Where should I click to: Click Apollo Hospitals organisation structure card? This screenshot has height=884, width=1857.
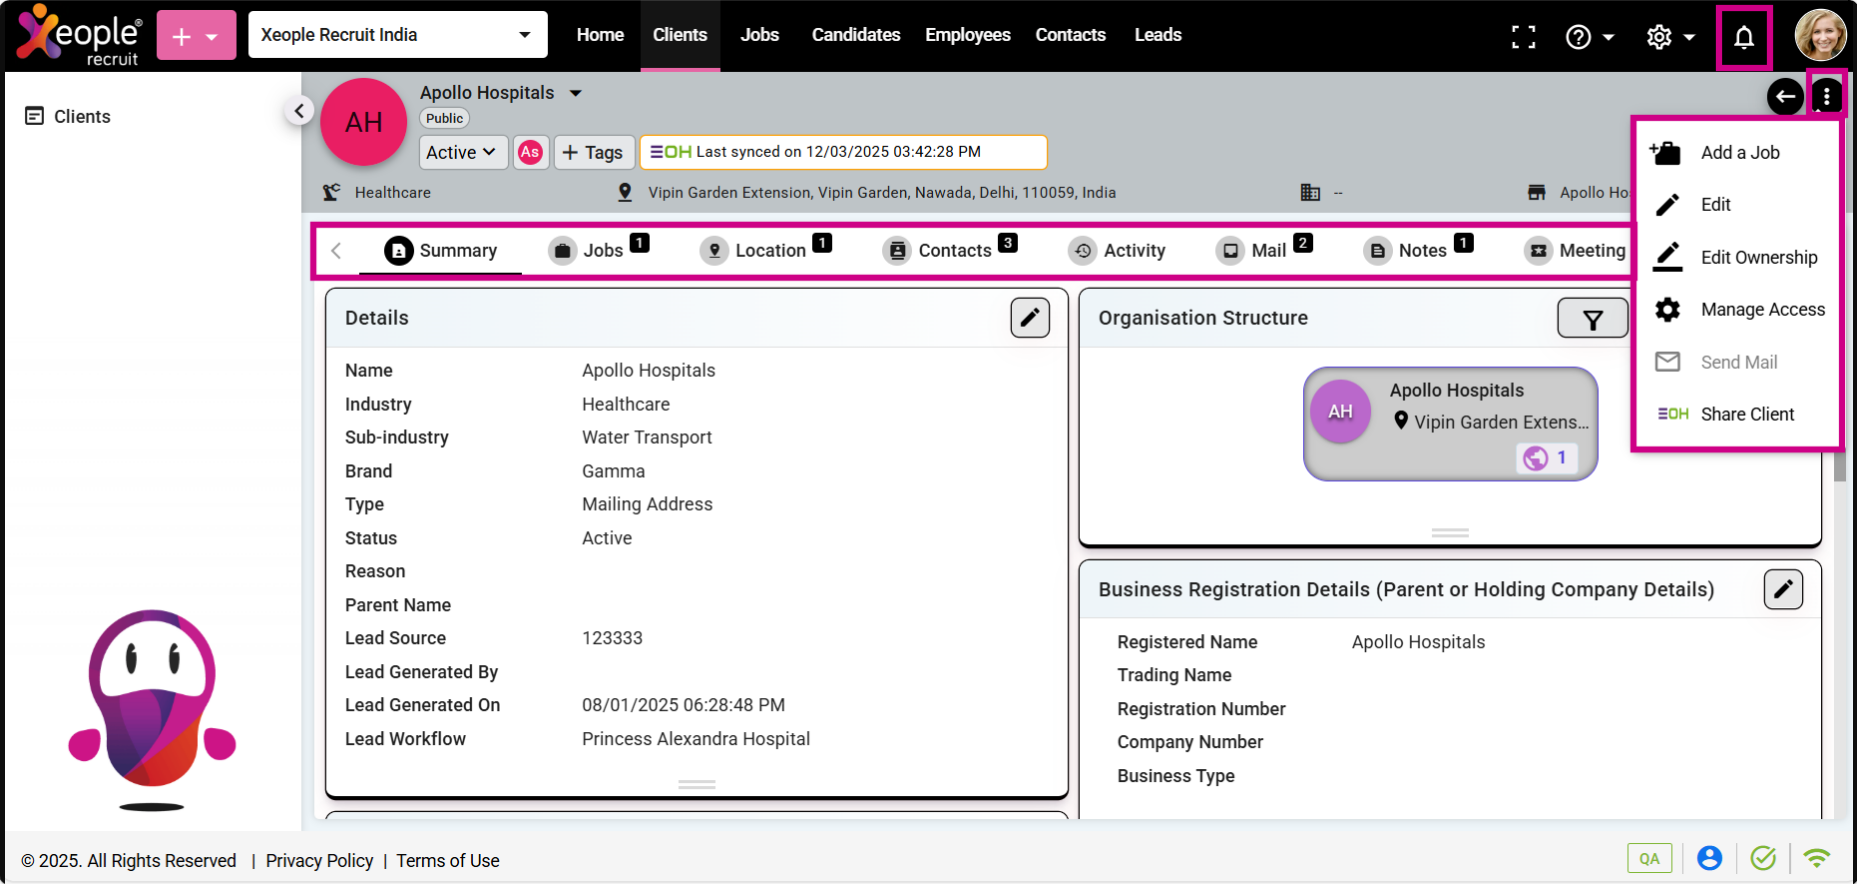1449,423
